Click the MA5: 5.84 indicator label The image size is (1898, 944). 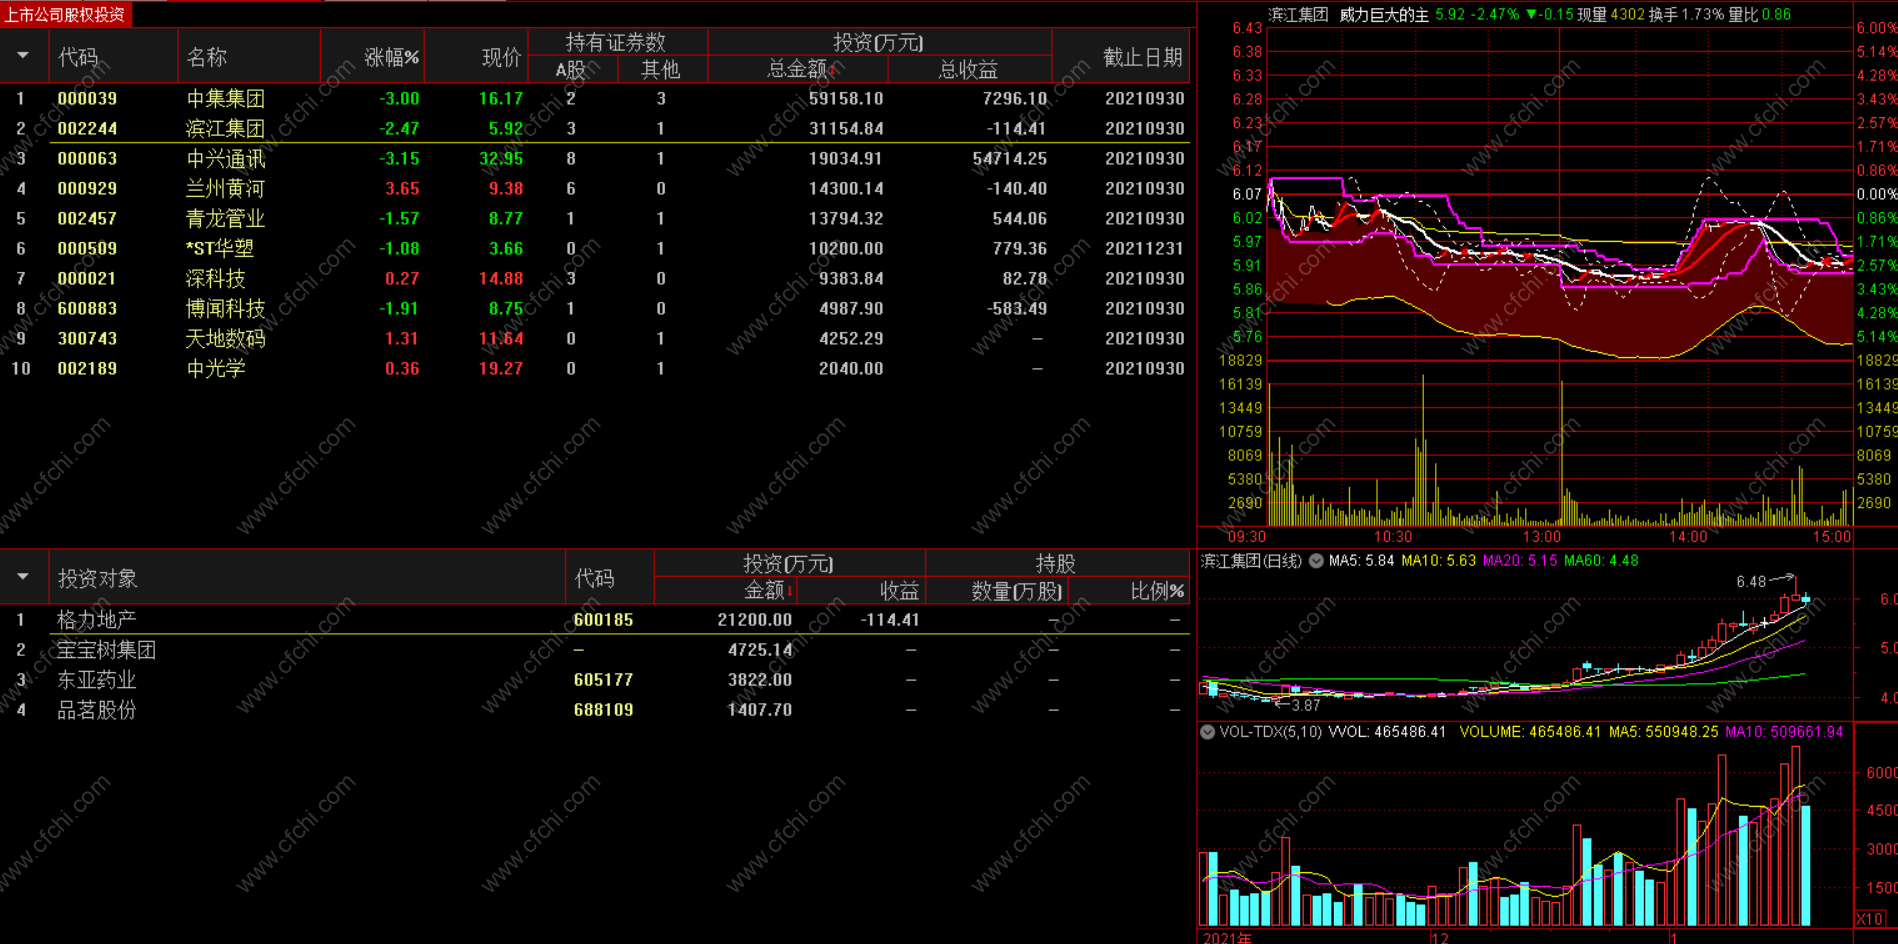click(x=1361, y=561)
